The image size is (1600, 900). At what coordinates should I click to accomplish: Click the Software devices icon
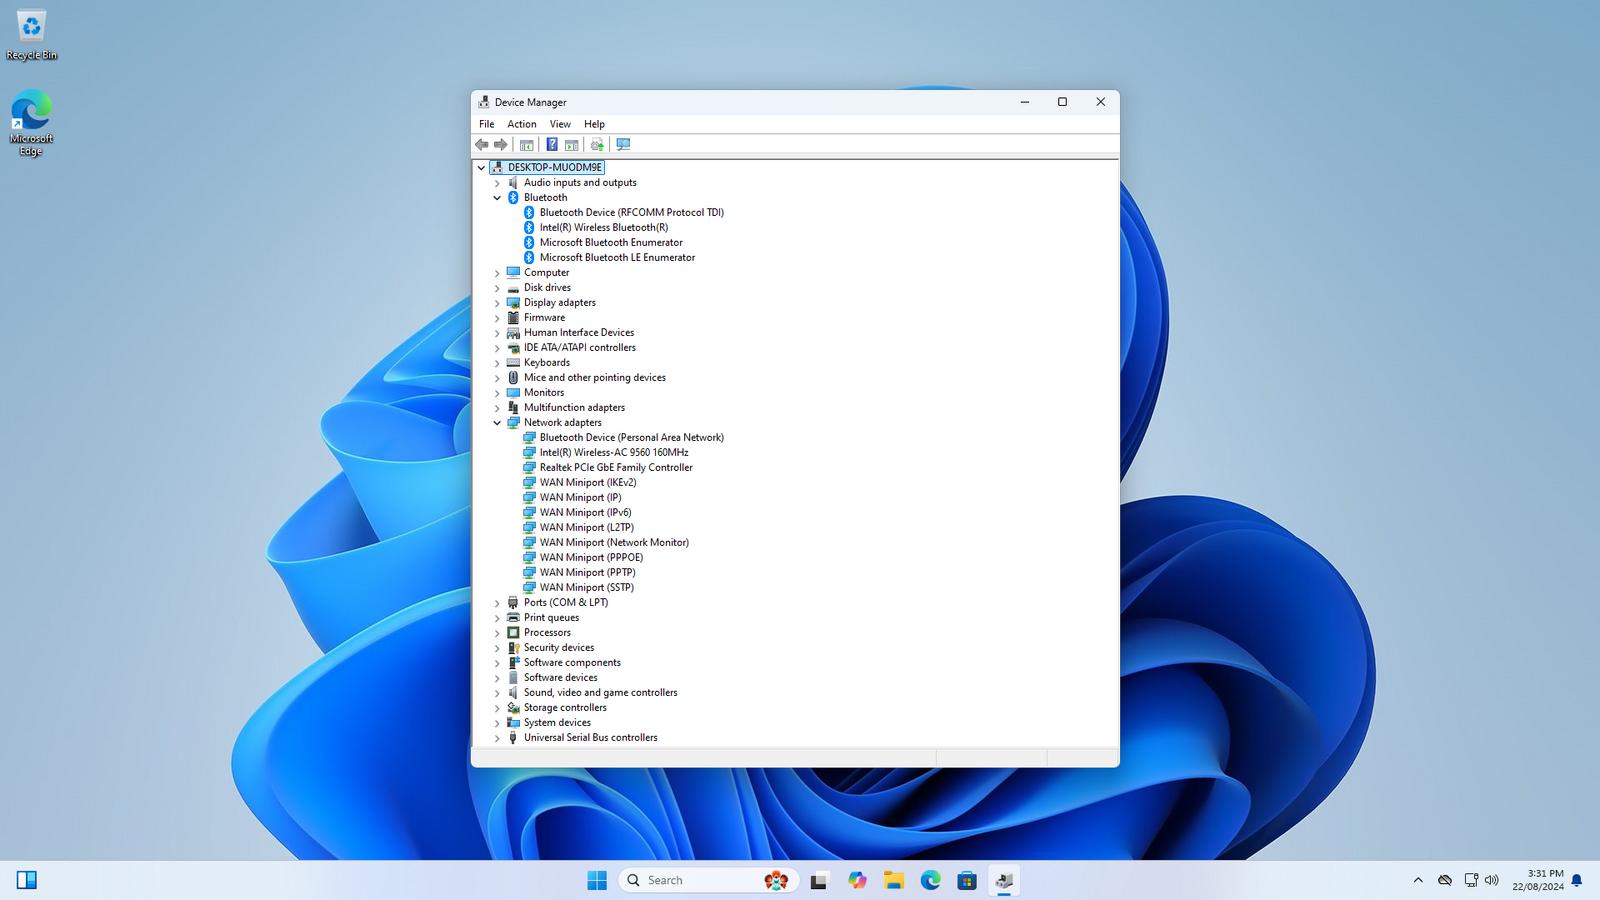click(x=513, y=677)
